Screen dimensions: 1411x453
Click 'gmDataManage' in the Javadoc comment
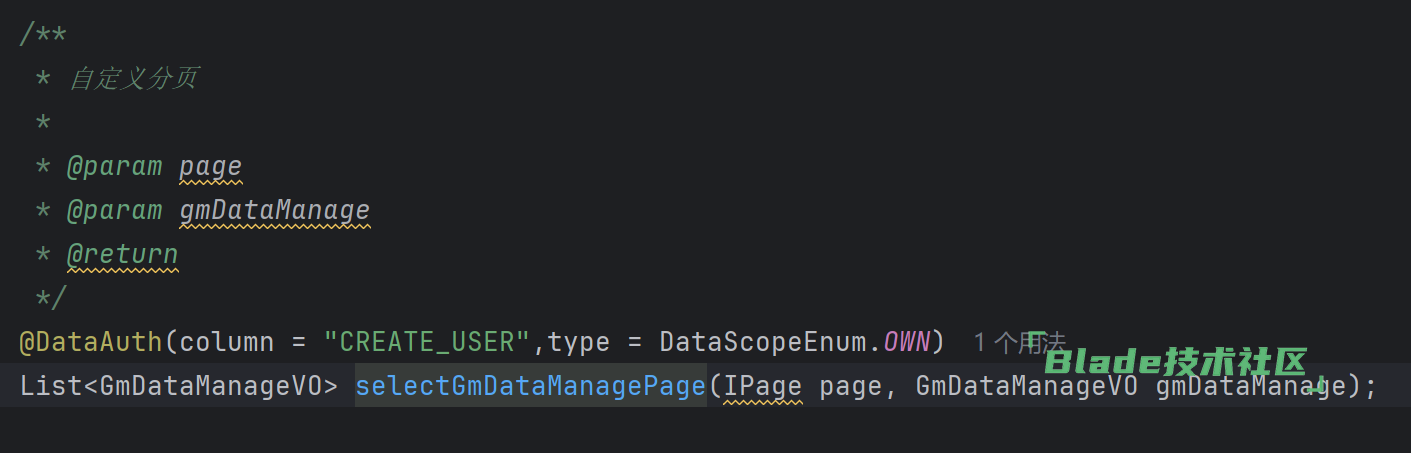coord(274,210)
